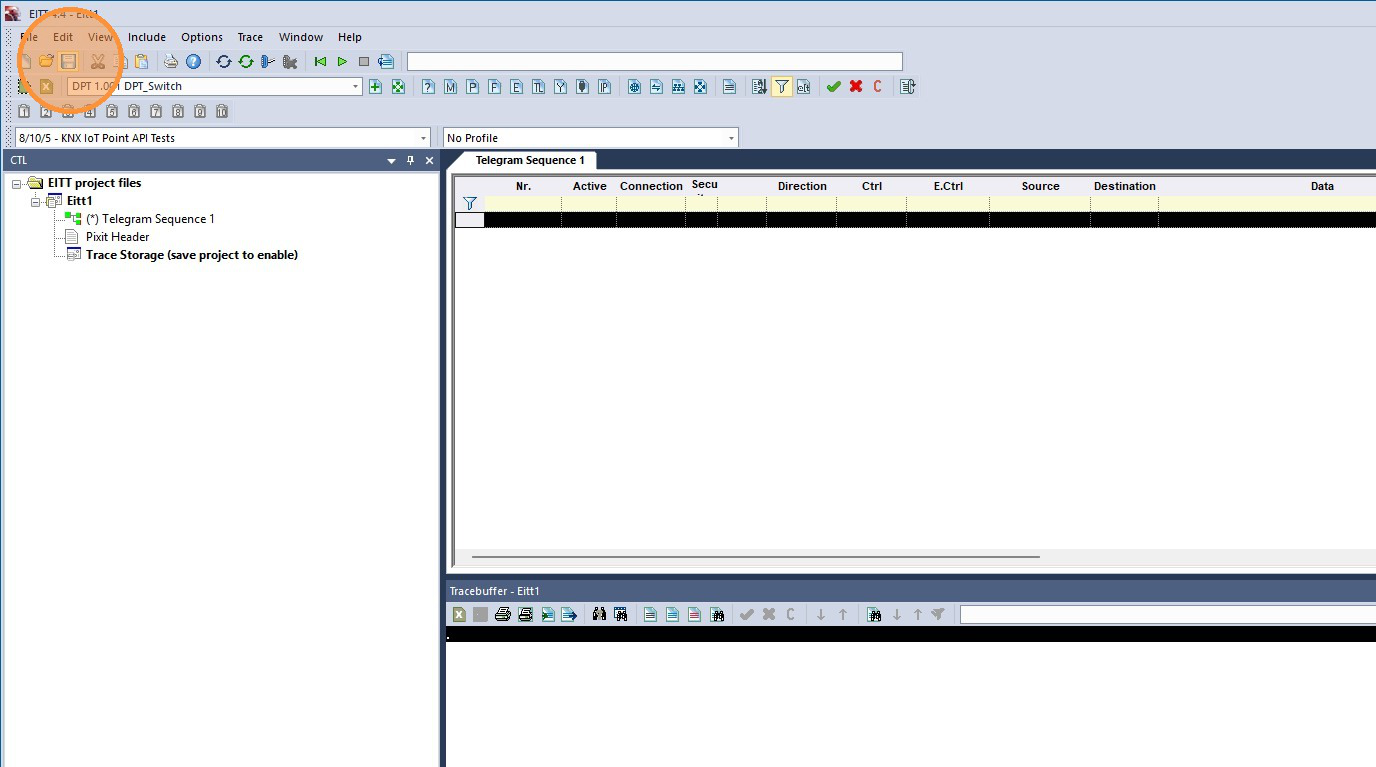
Task: Click the Connection column header
Action: click(x=651, y=186)
